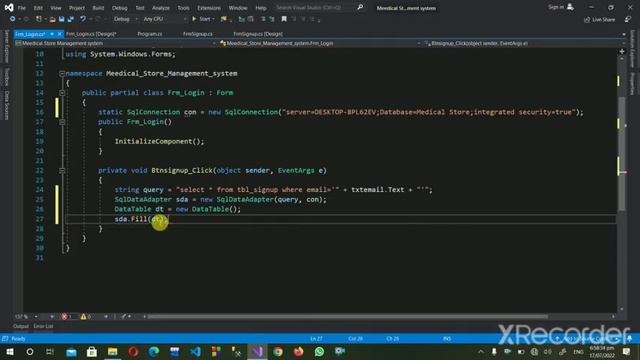Click the yellow warning count indicator

click(86, 316)
